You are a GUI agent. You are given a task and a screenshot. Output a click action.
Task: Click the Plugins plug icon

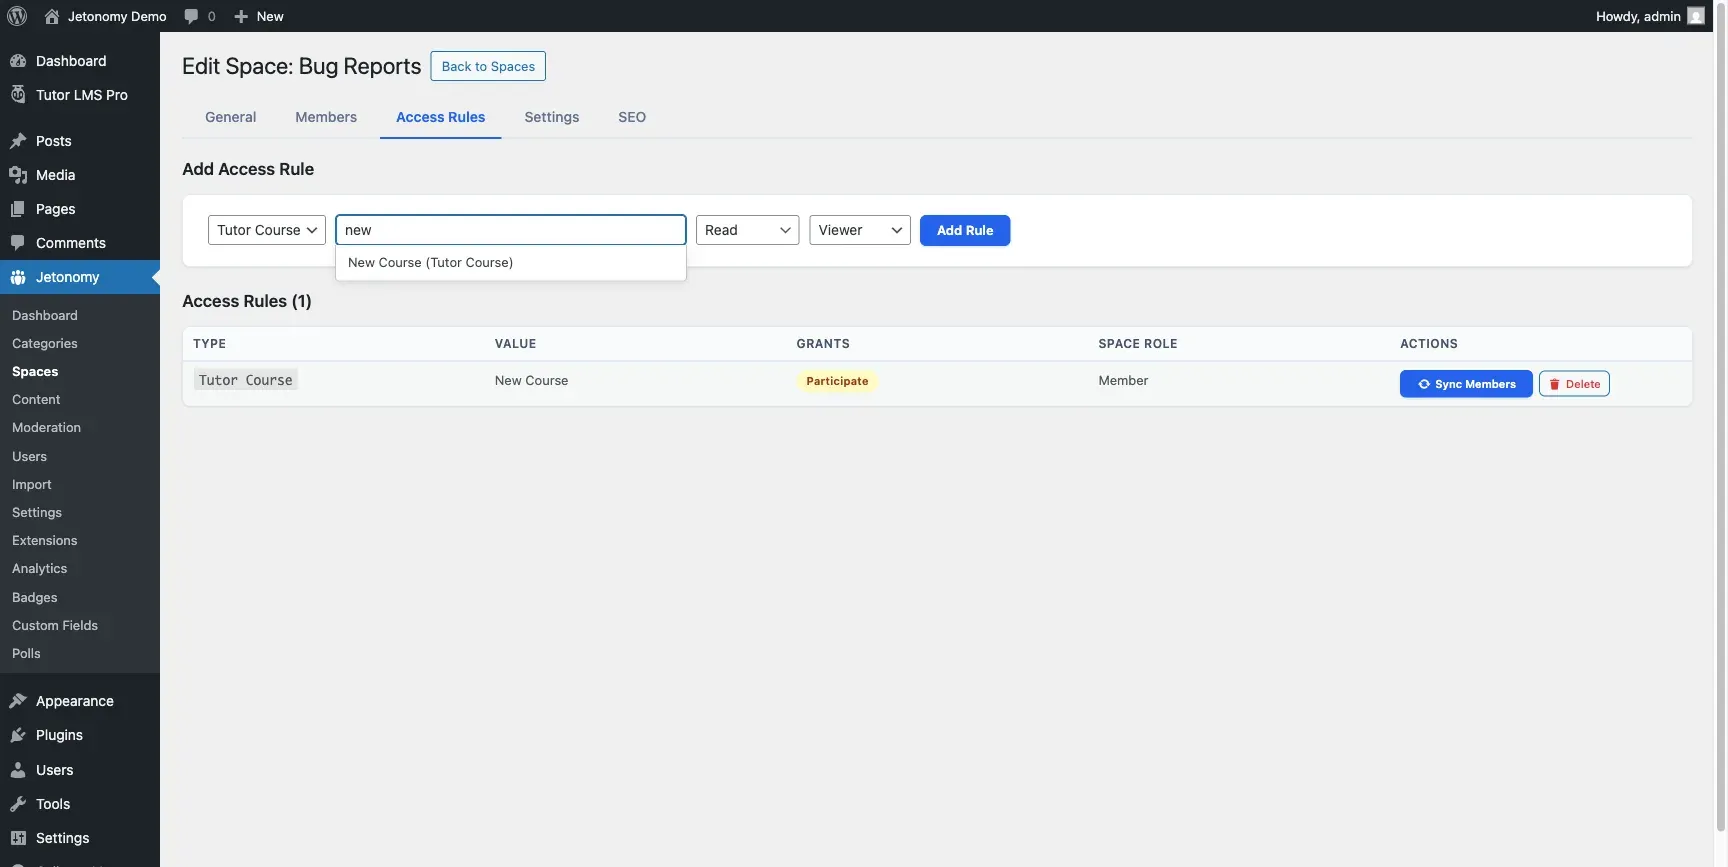[x=18, y=735]
